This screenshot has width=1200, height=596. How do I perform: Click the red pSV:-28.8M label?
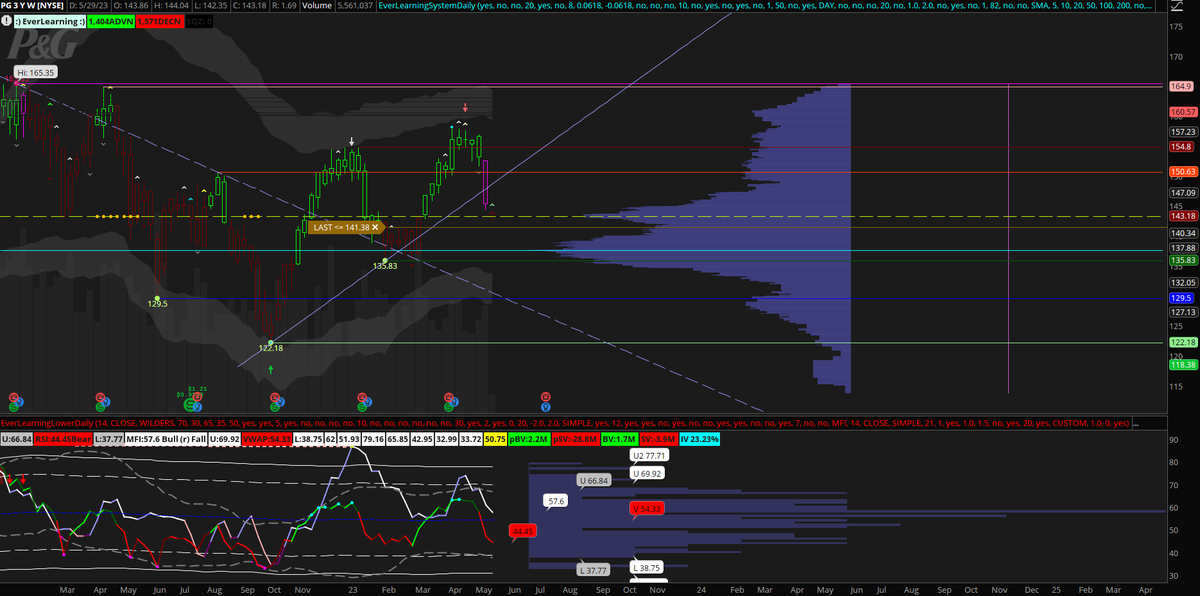[x=575, y=439]
